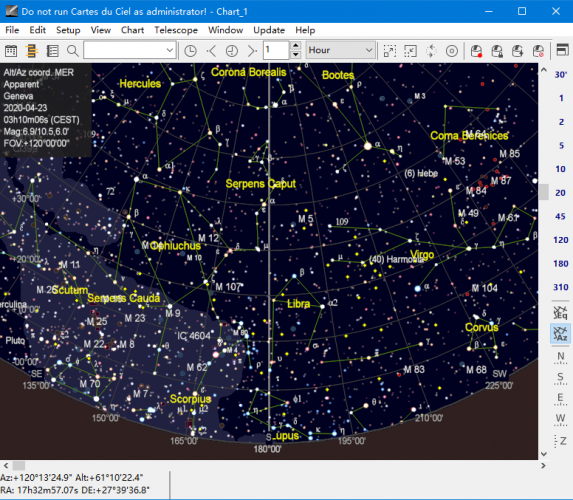Image resolution: width=573 pixels, height=500 pixels.
Task: Open the Chart menu
Action: tap(132, 30)
